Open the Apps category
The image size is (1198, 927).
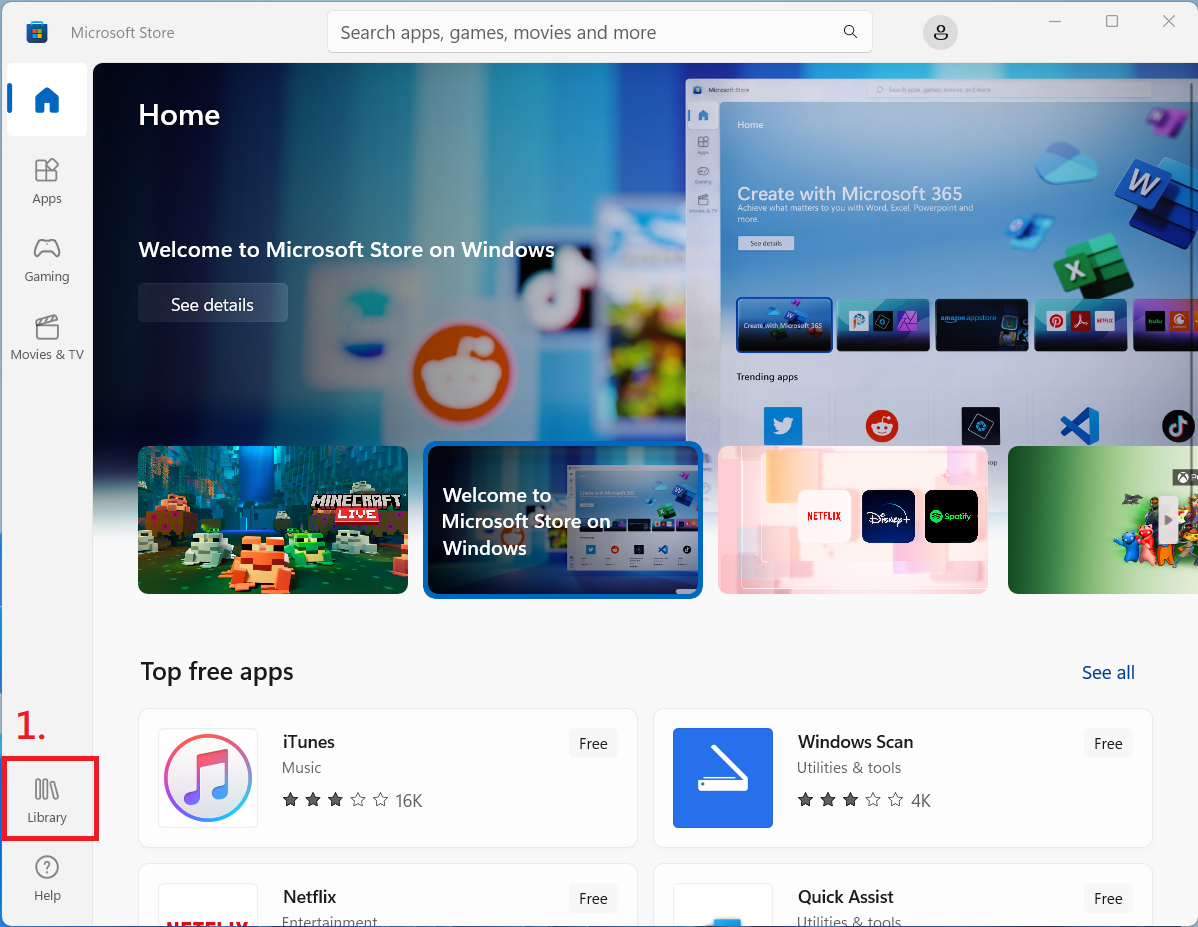[x=47, y=181]
